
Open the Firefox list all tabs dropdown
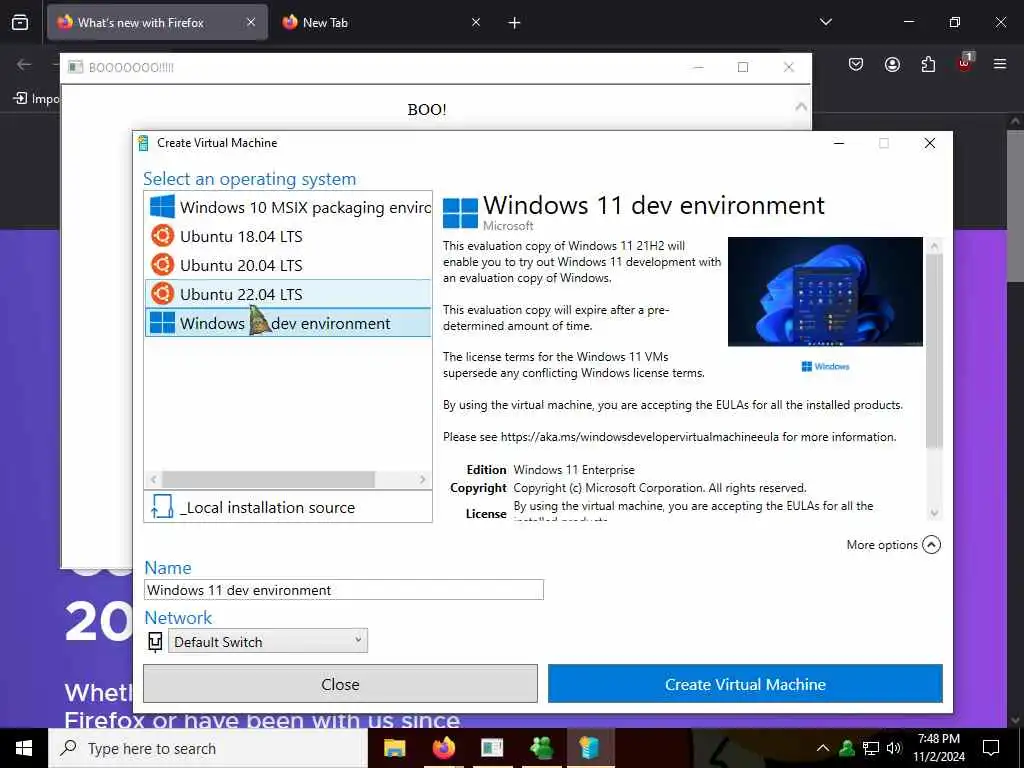tap(826, 22)
